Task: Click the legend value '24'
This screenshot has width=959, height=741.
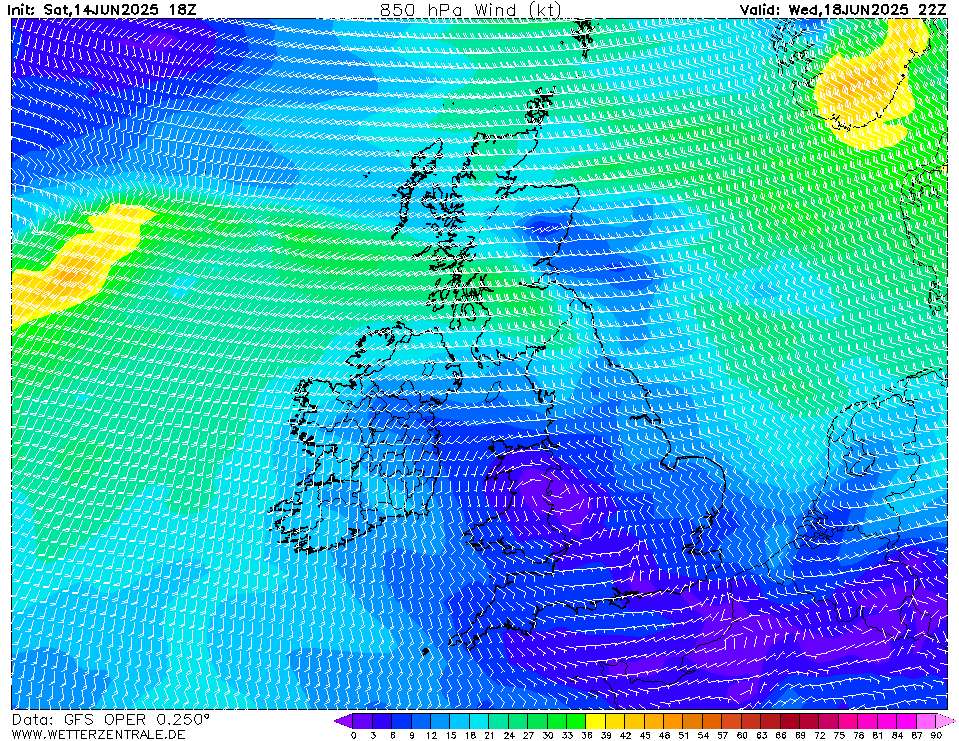Action: pos(509,735)
